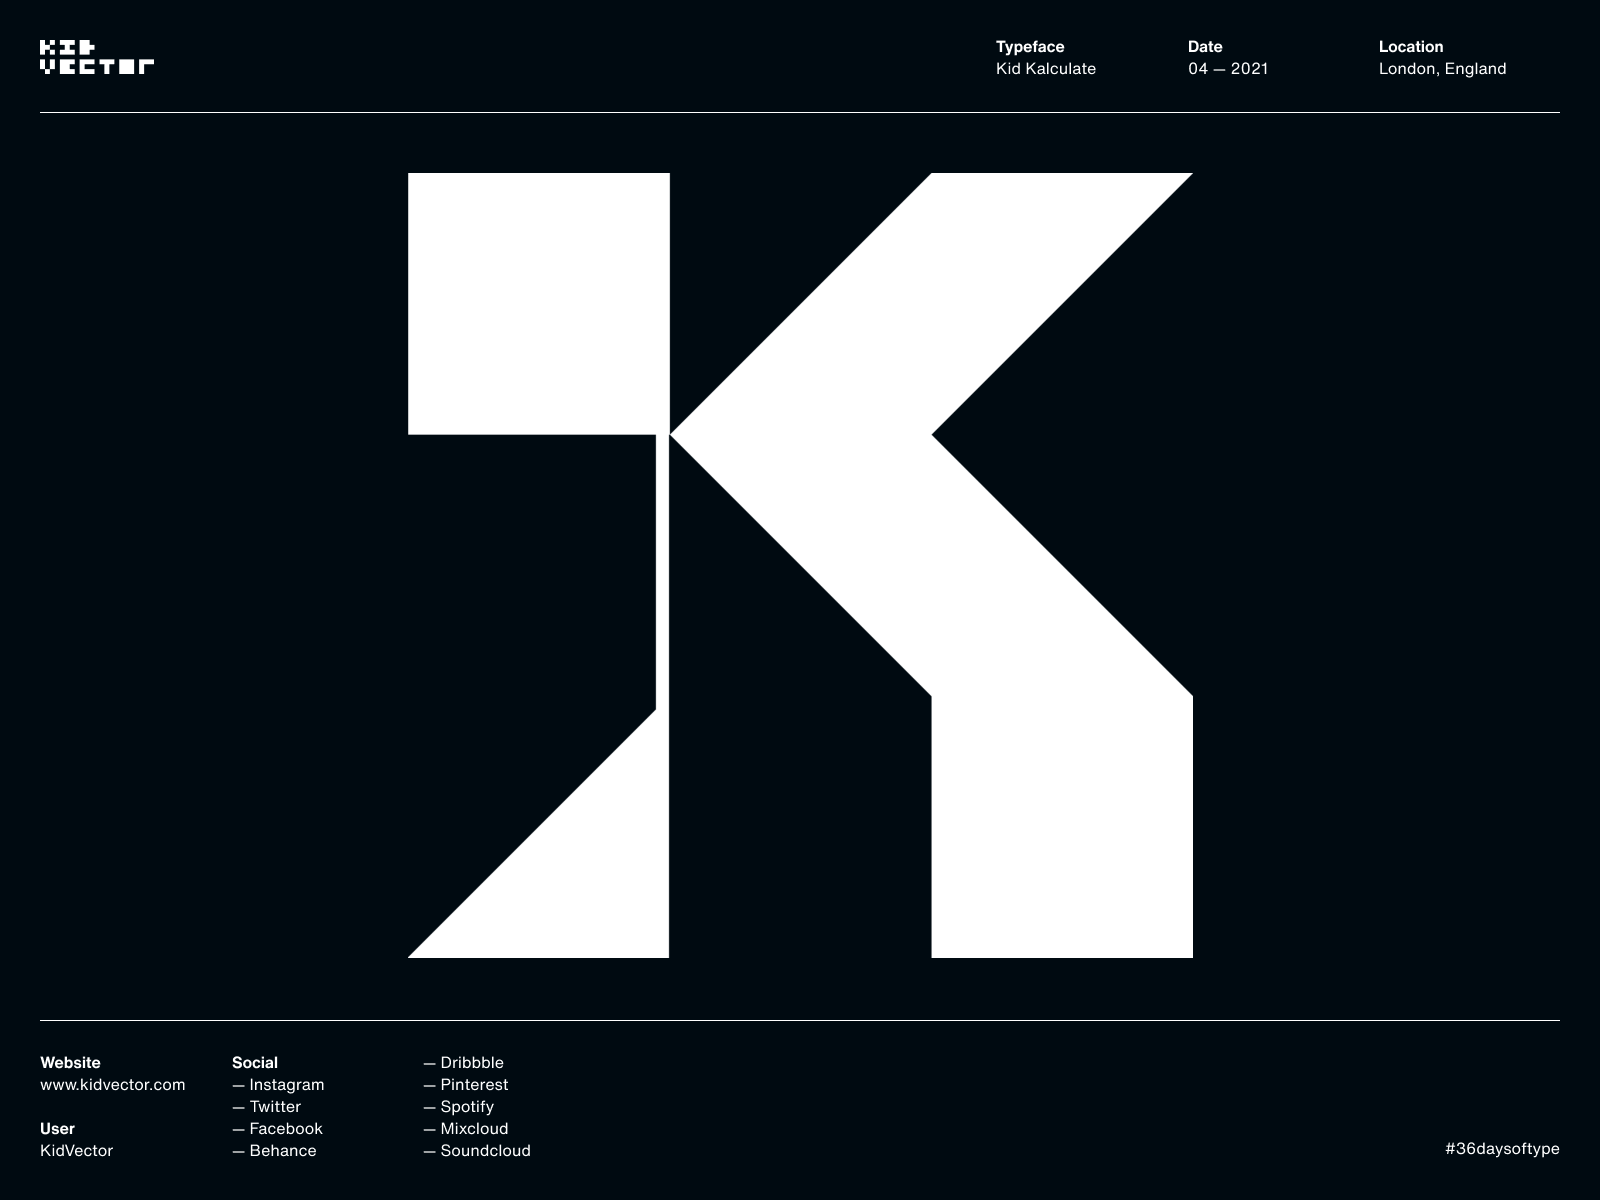Click the Location heading
This screenshot has width=1600, height=1200.
1410,46
